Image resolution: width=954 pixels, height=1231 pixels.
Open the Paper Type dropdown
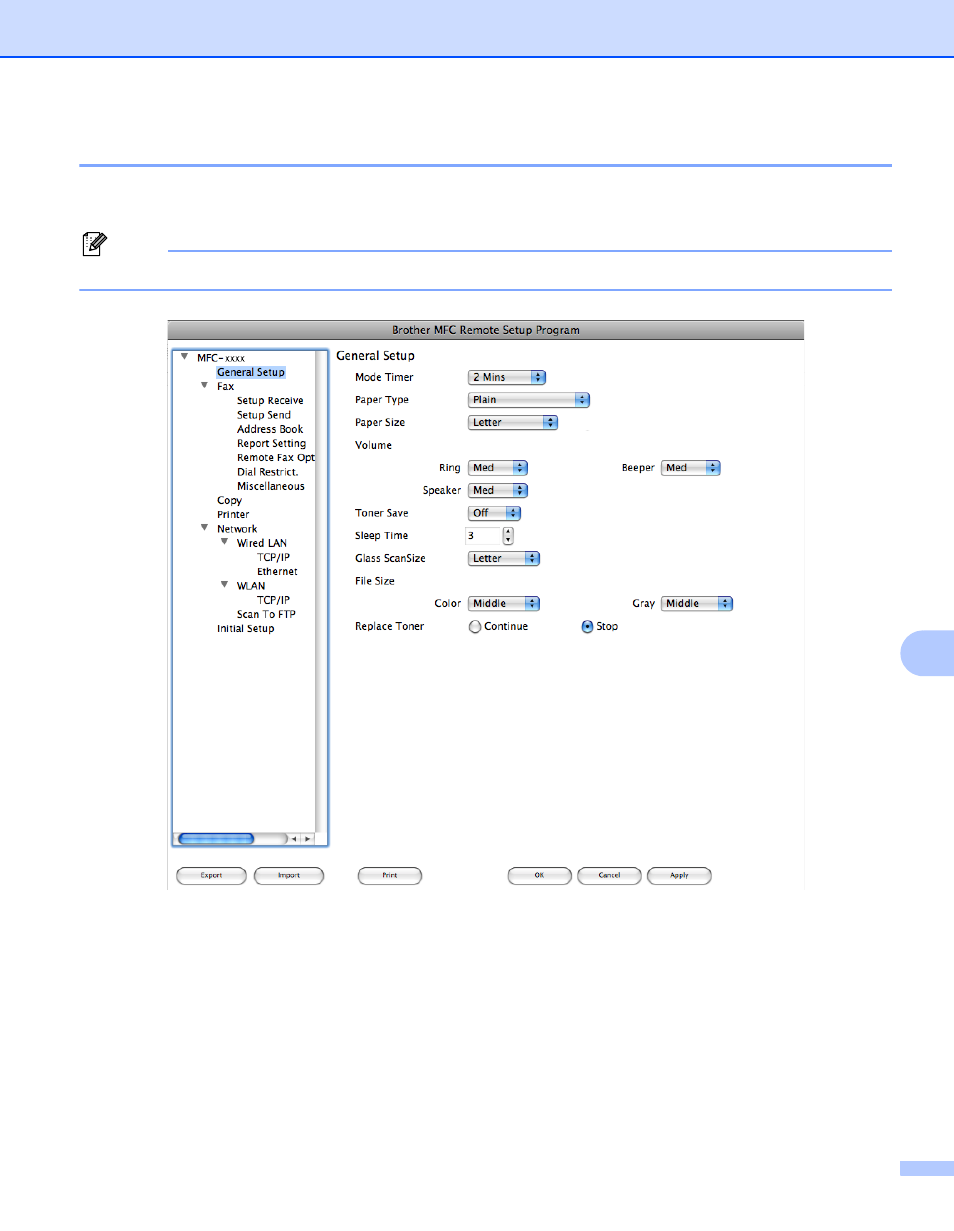coord(529,399)
